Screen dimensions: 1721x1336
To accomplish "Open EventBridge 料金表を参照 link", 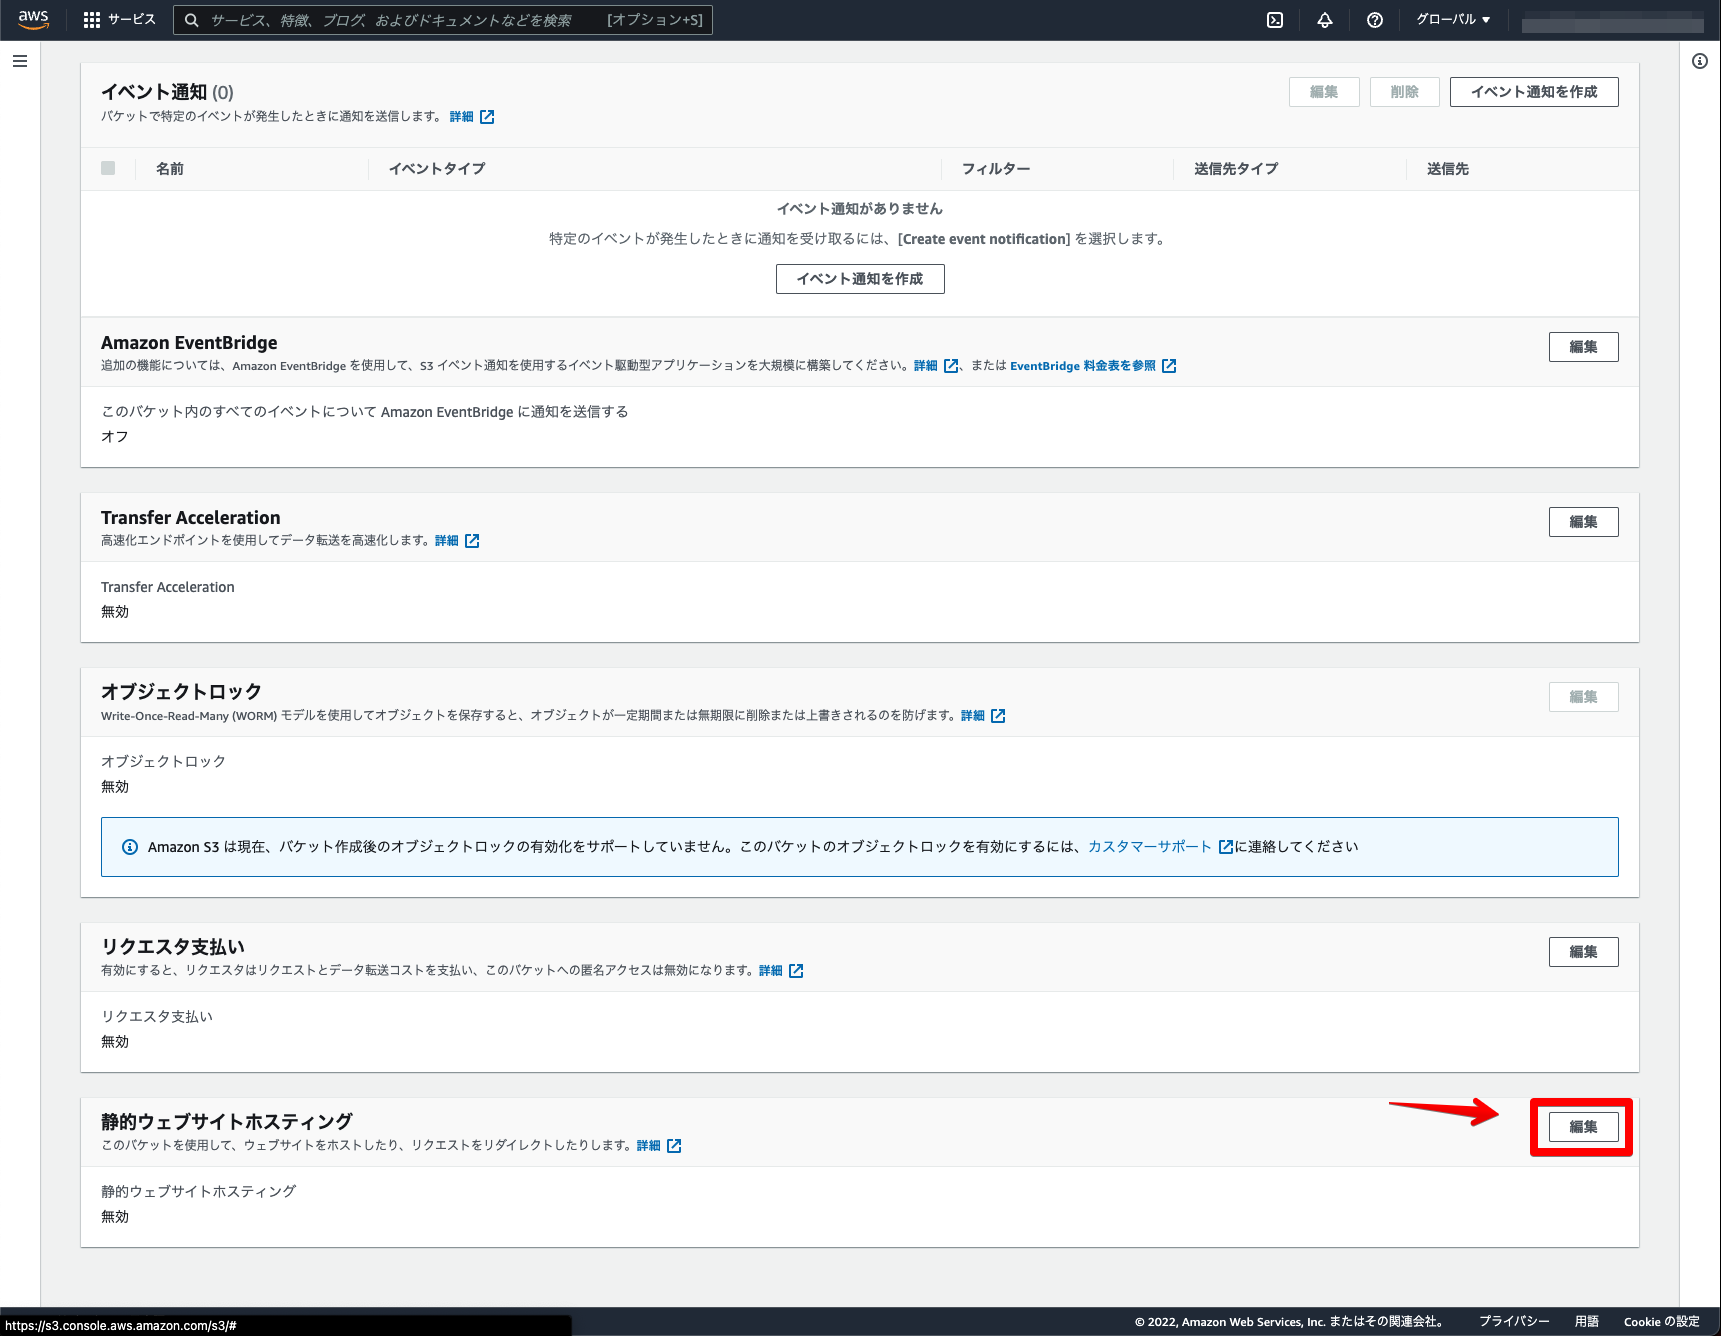I will tap(1083, 366).
